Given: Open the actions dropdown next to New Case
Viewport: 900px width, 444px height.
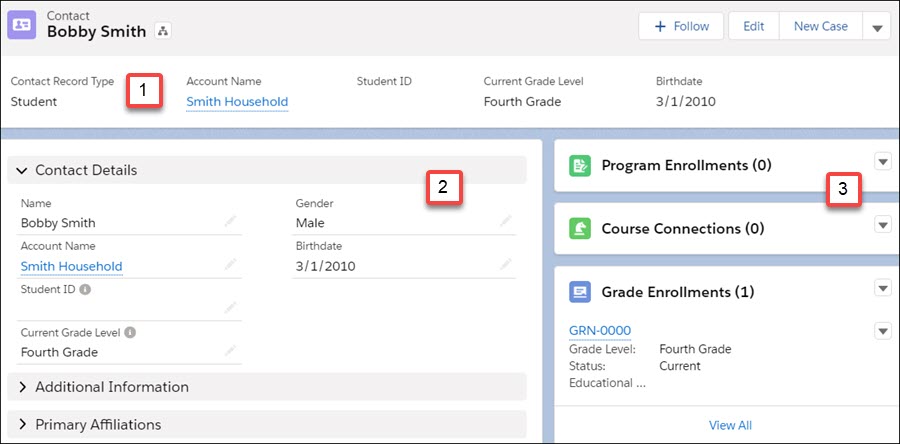Looking at the screenshot, I should [876, 27].
